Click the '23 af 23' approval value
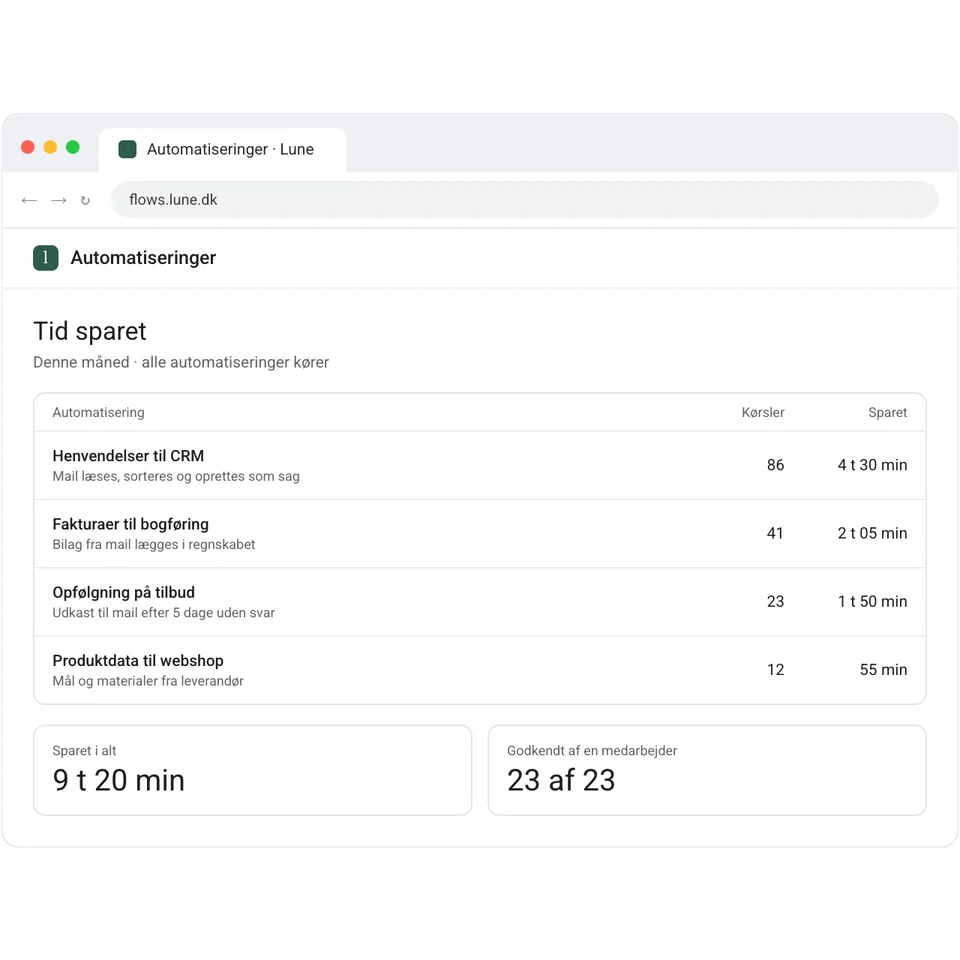960x960 pixels. tap(561, 781)
